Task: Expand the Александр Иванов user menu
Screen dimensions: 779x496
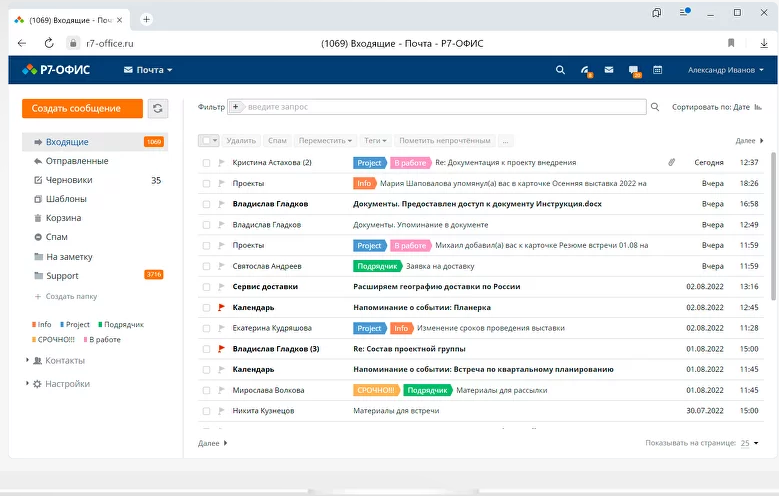Action: coord(726,70)
